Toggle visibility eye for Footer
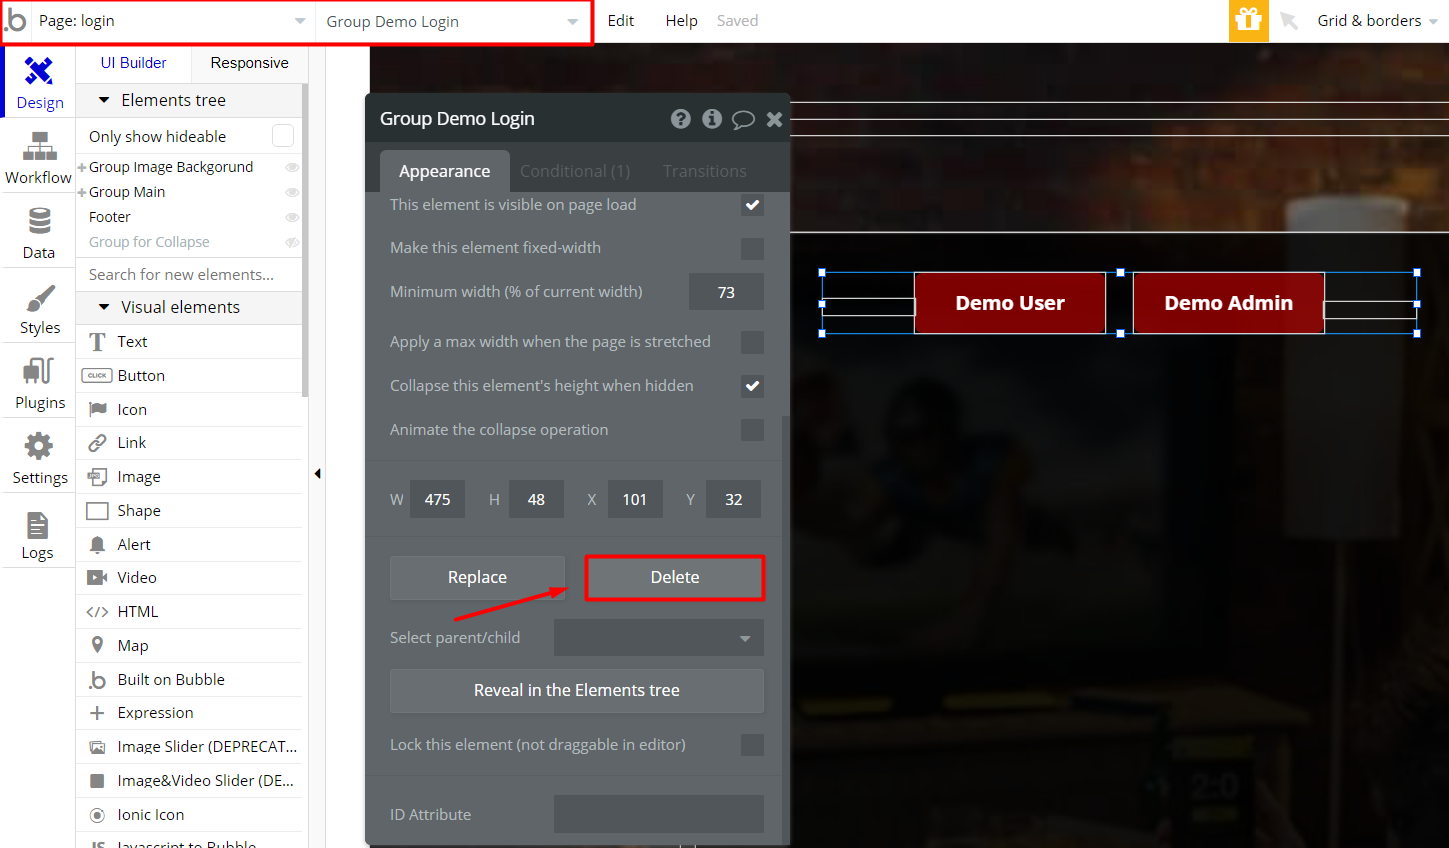This screenshot has width=1449, height=848. (292, 217)
